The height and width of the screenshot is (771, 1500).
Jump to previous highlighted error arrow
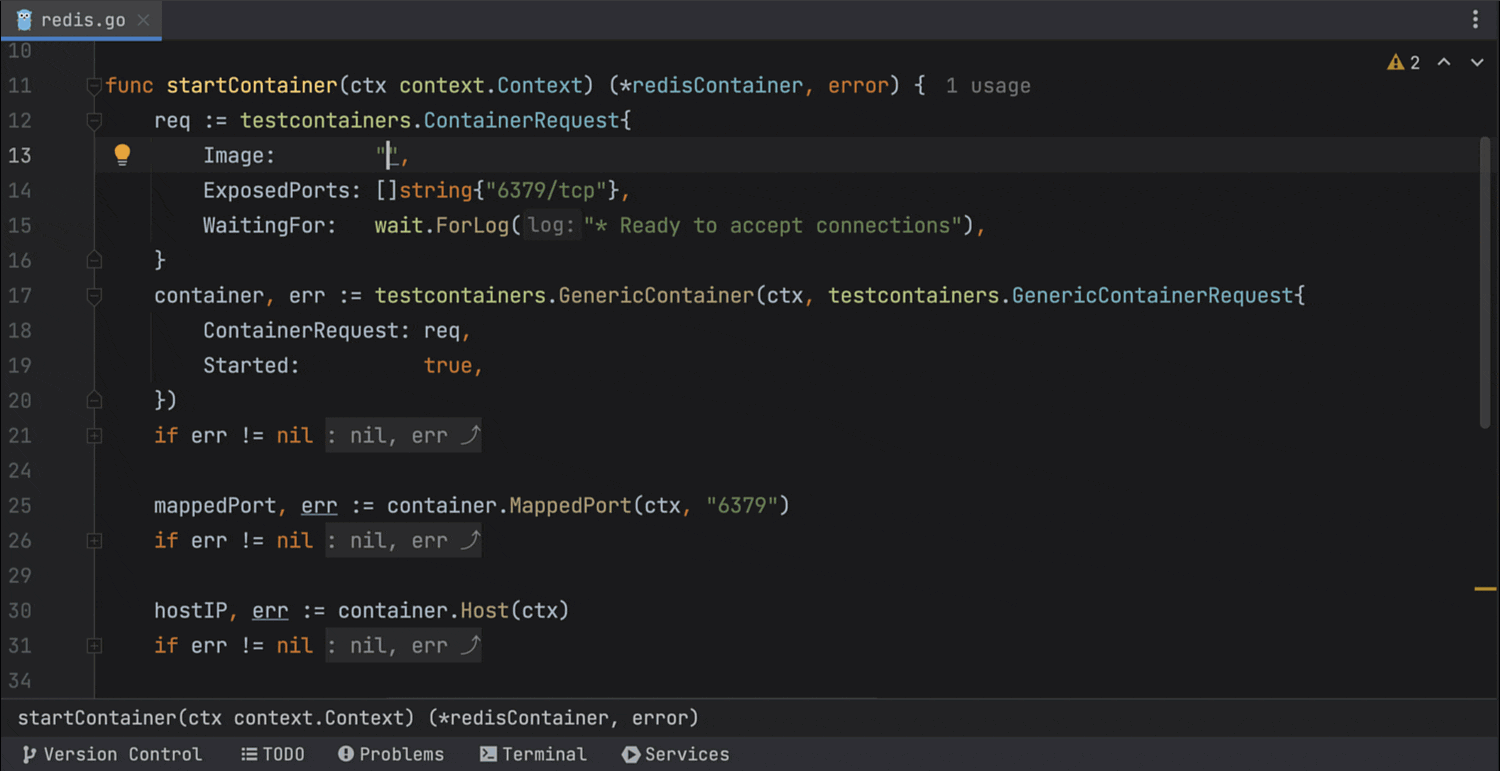[1444, 63]
